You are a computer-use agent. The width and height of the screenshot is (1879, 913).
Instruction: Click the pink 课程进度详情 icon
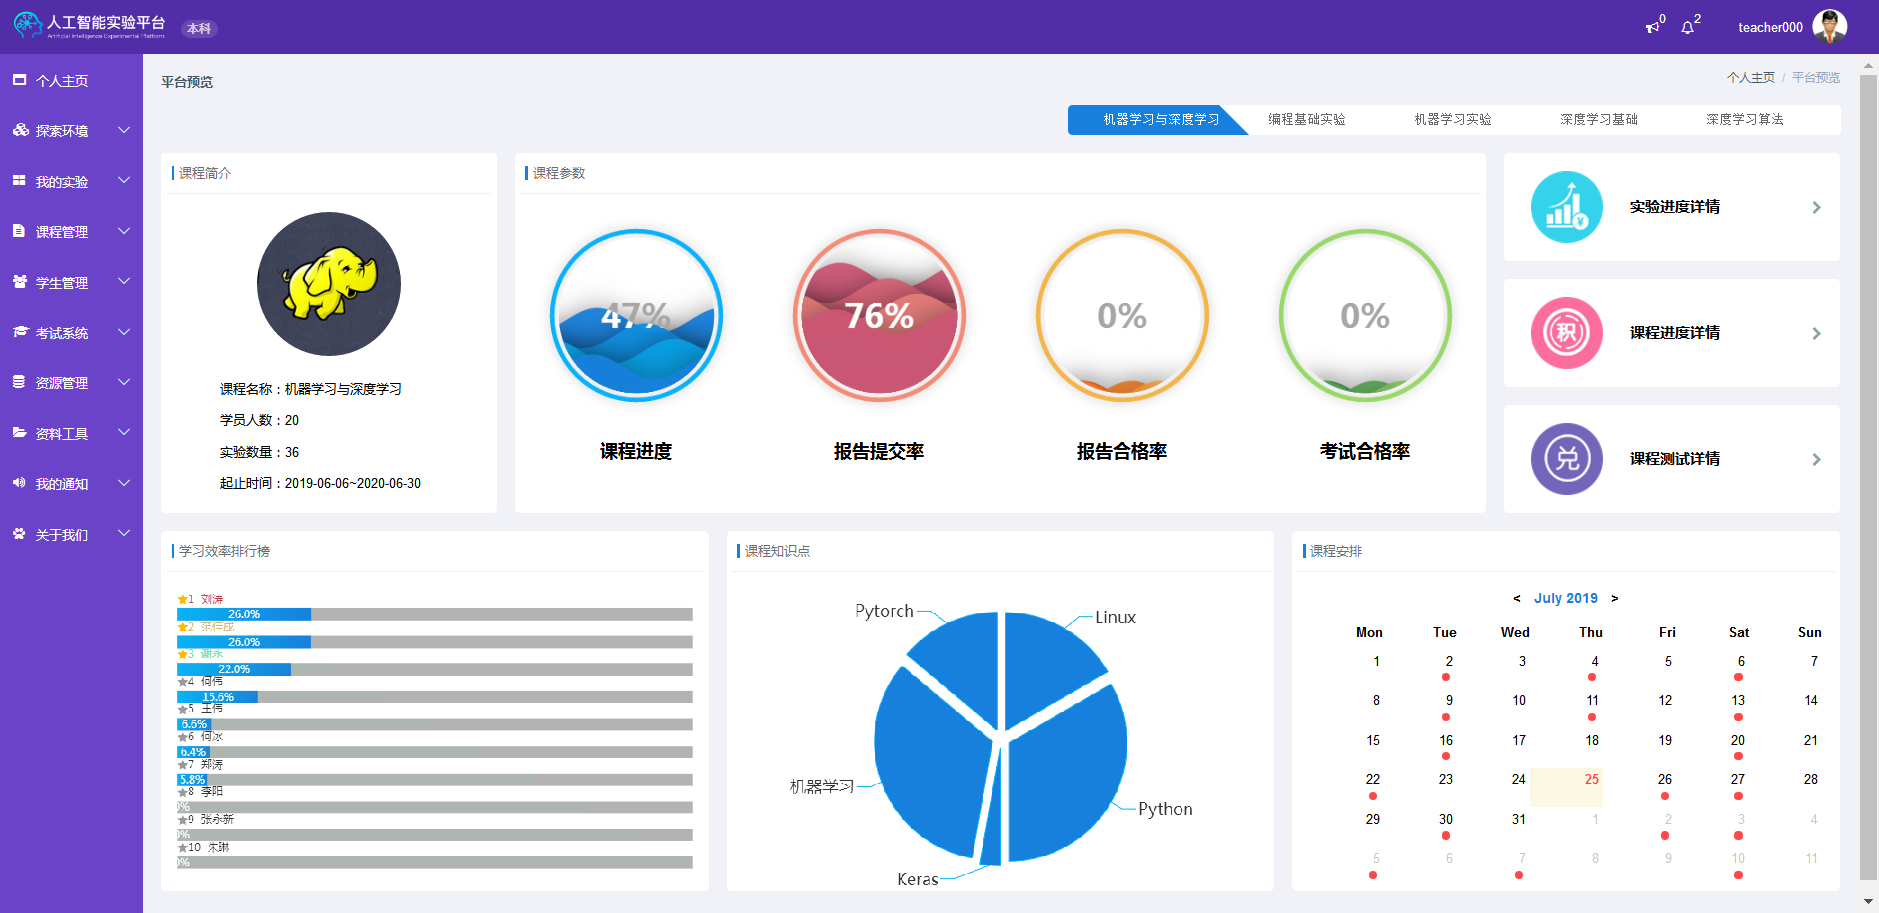[1566, 333]
